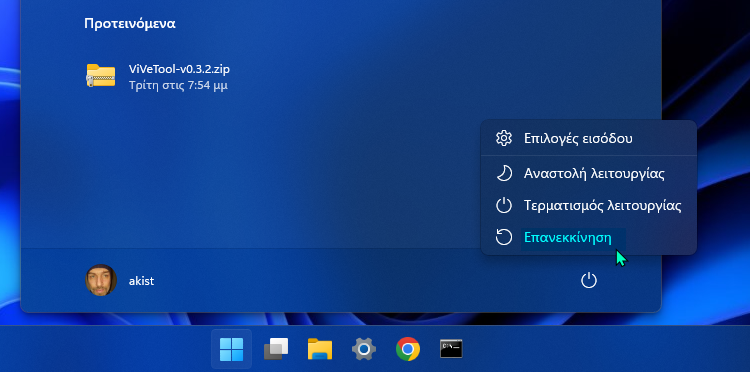
Task: Click the Προτεινόμενα heading
Action: pyautogui.click(x=130, y=23)
